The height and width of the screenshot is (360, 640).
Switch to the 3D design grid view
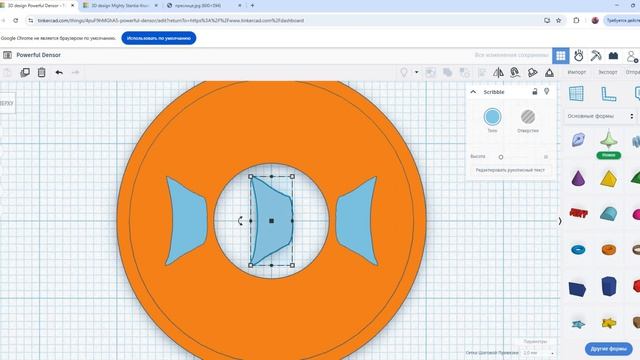tap(561, 56)
